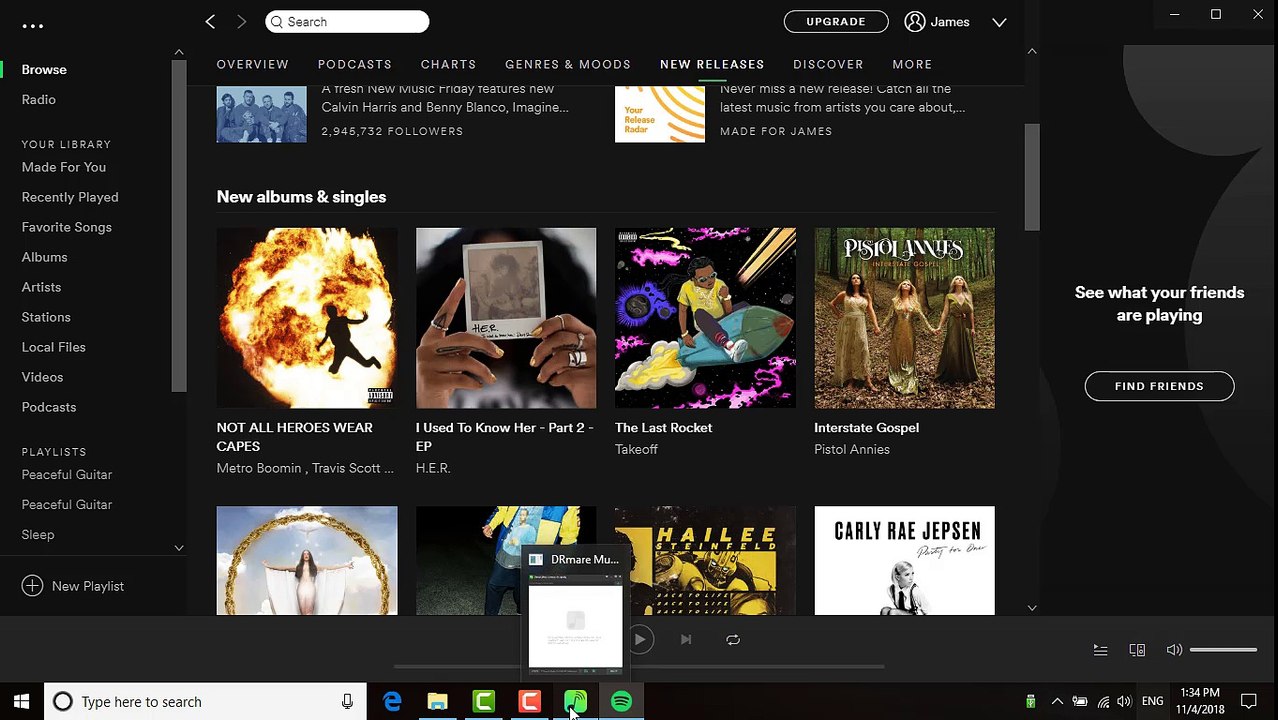This screenshot has width=1278, height=720.
Task: Adjust the volume slider
Action: tap(1223, 650)
